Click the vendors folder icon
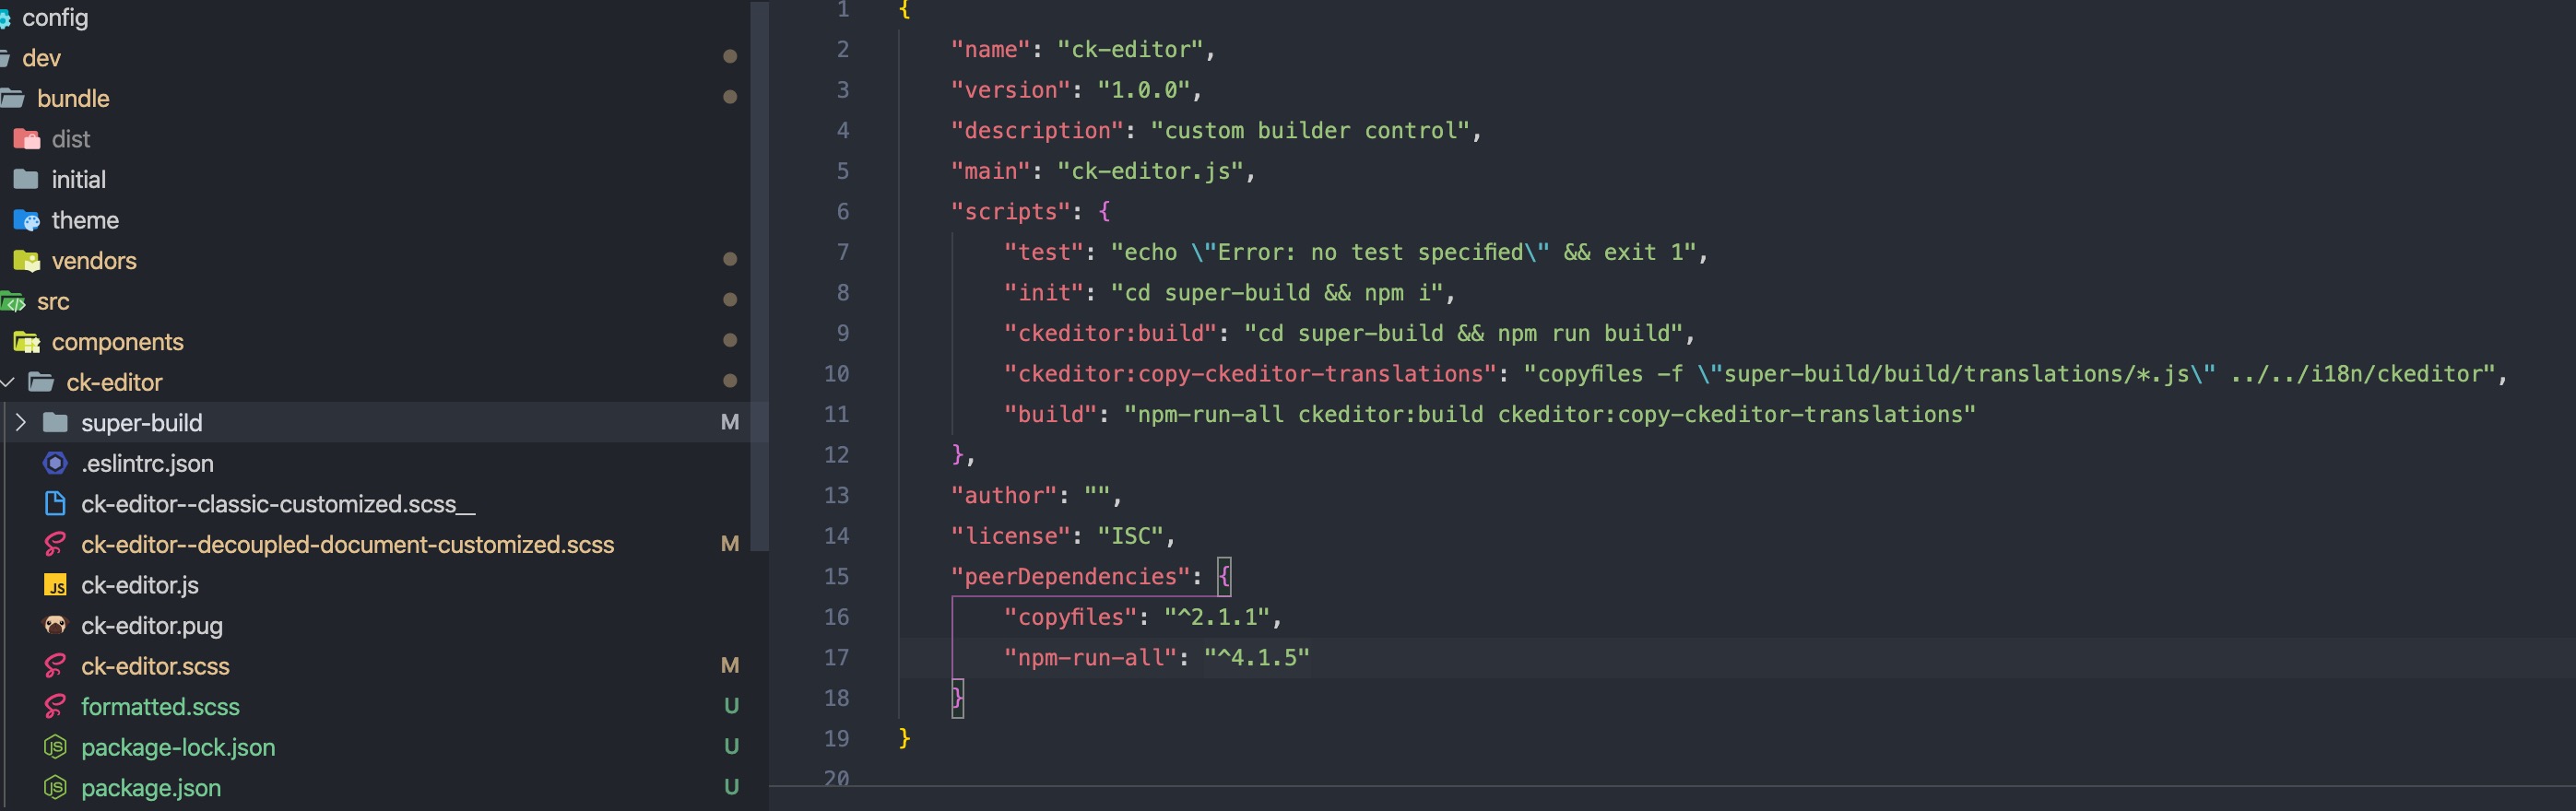 point(27,261)
